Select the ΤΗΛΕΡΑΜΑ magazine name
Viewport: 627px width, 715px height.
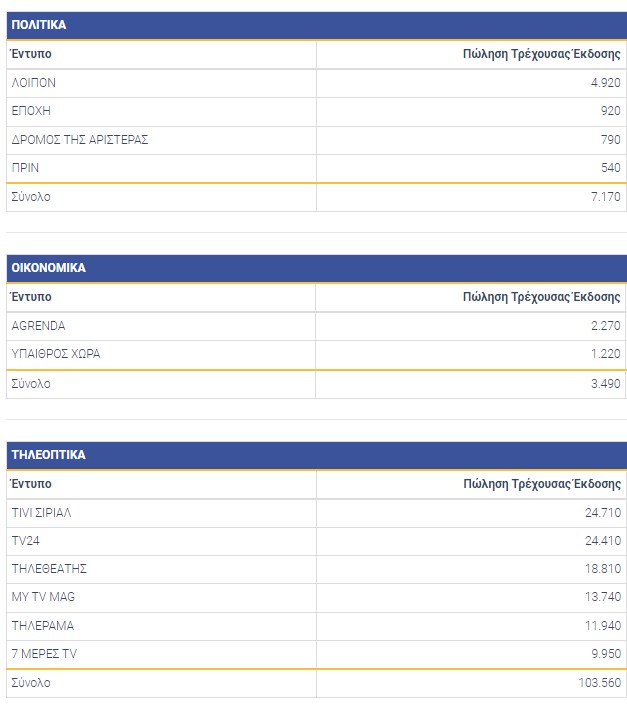(x=42, y=626)
